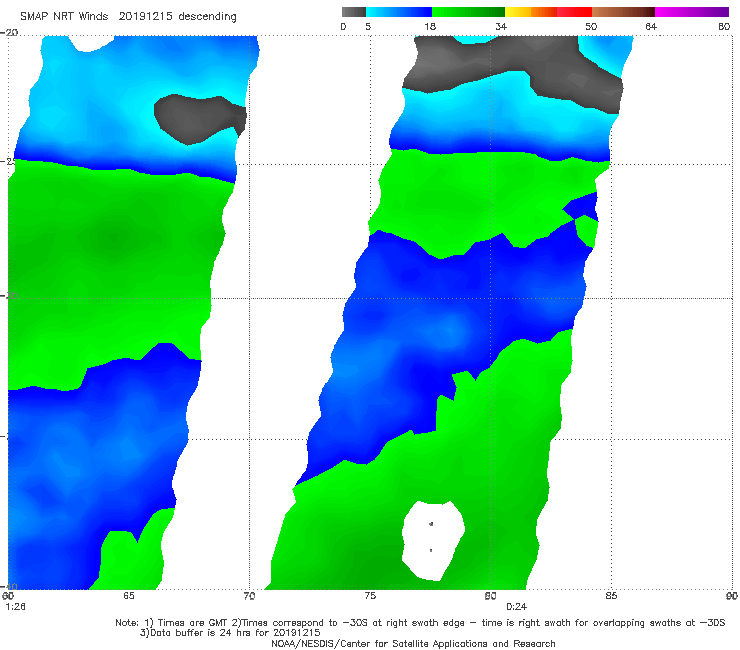The width and height of the screenshot is (740, 650).
Task: Click the longitude axis label '85'
Action: (611, 596)
